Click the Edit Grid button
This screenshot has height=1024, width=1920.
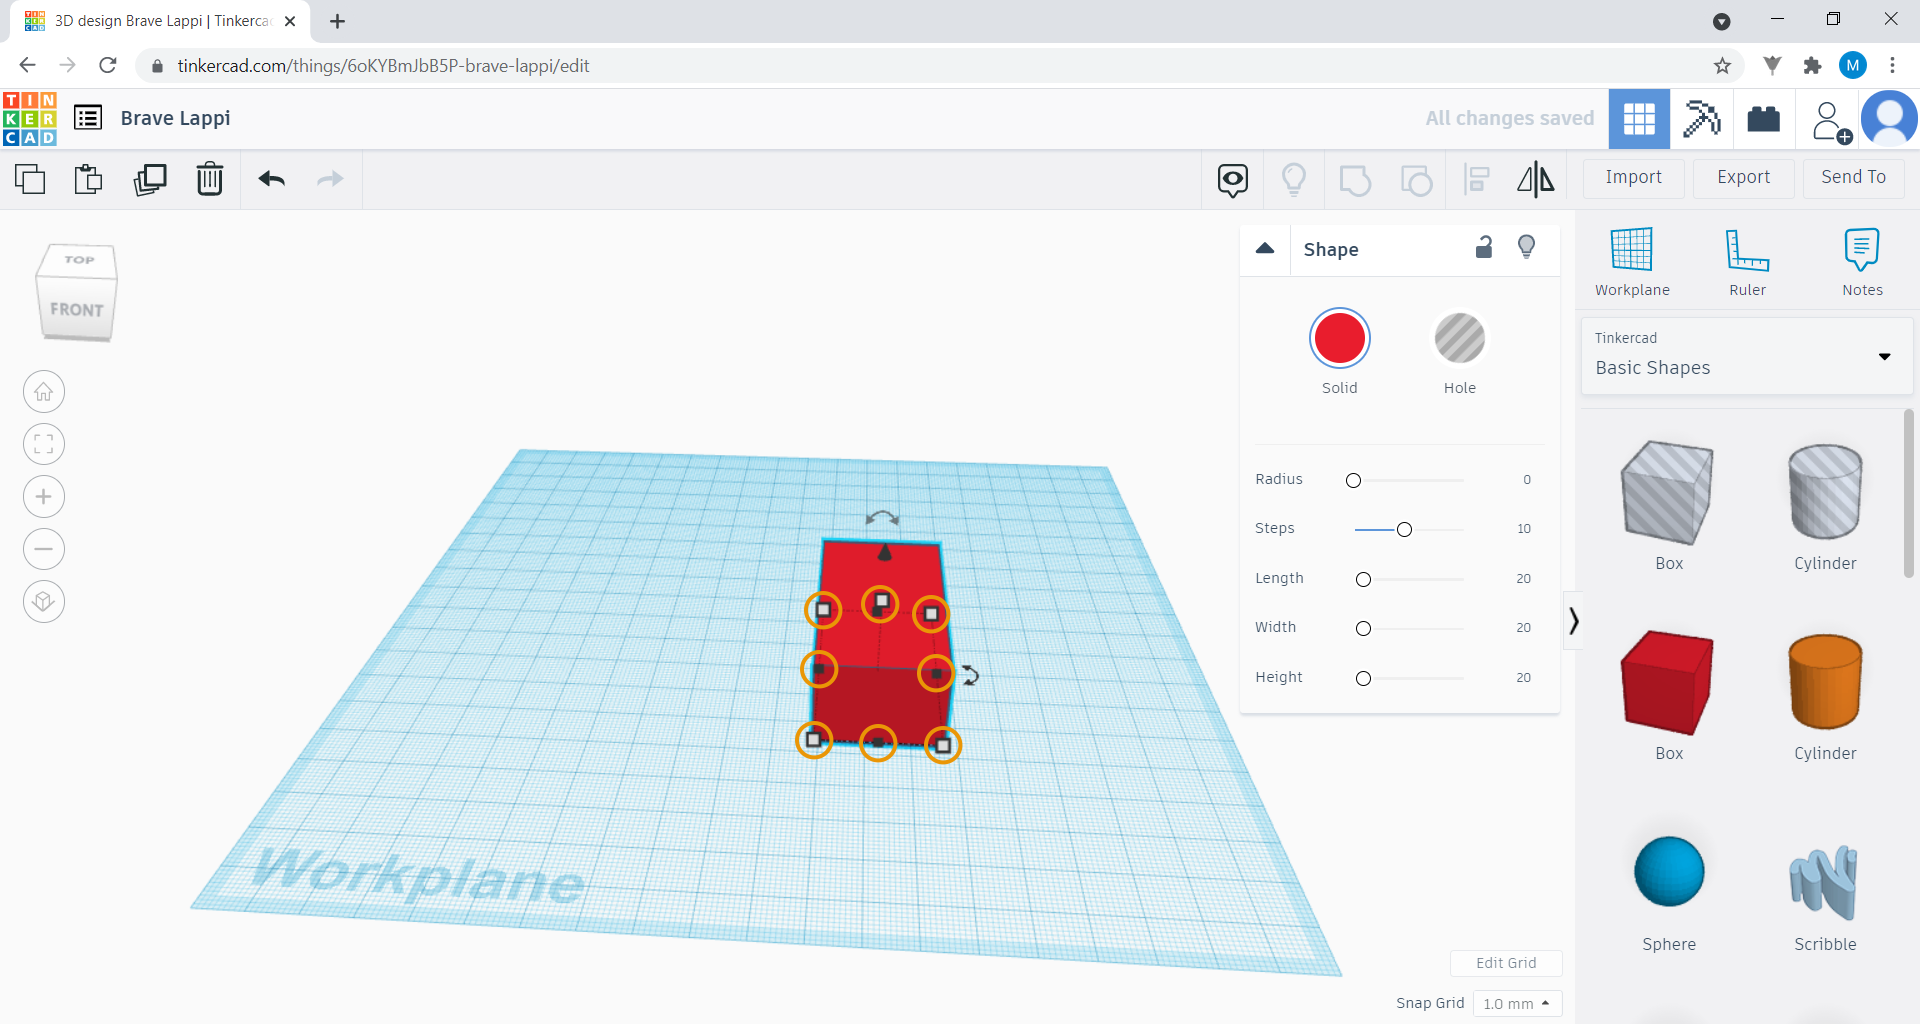pyautogui.click(x=1506, y=963)
